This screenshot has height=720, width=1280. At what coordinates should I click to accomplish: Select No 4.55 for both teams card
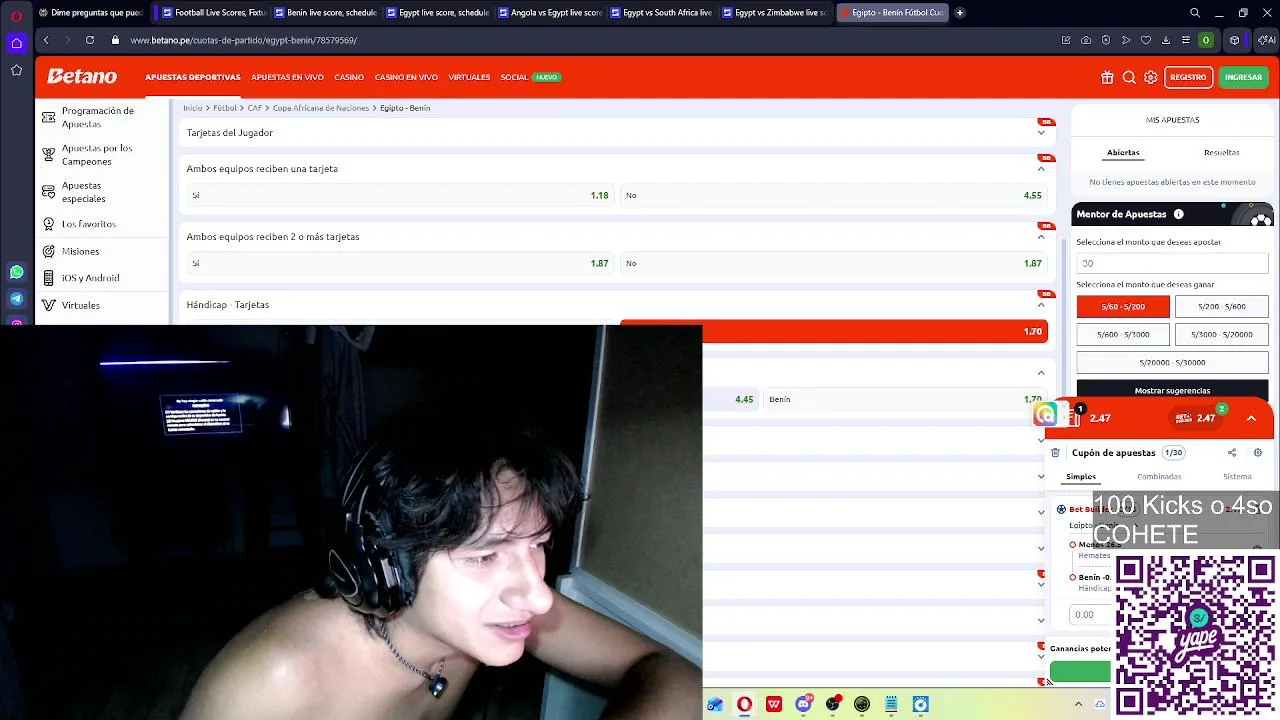pos(834,195)
